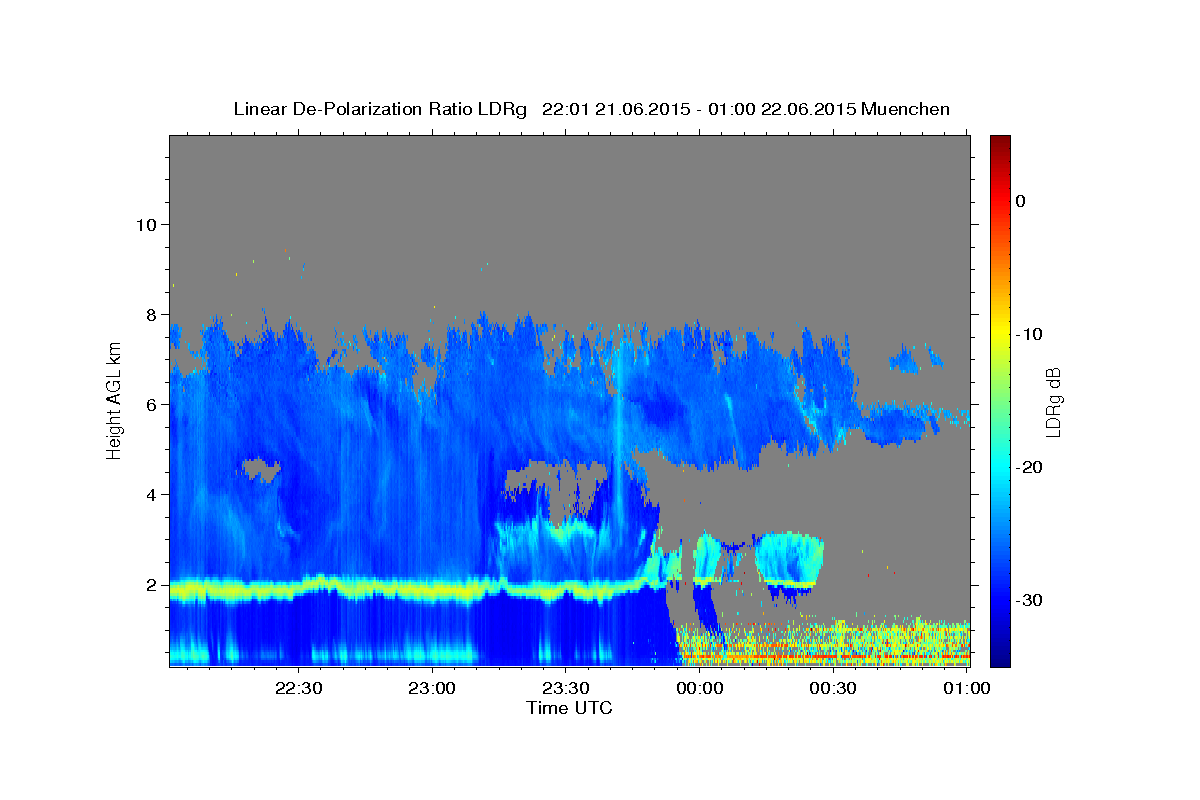Screen dimensions: 1200x800
Task: Click 'Muenchen' in the plot title
Action: (906, 109)
